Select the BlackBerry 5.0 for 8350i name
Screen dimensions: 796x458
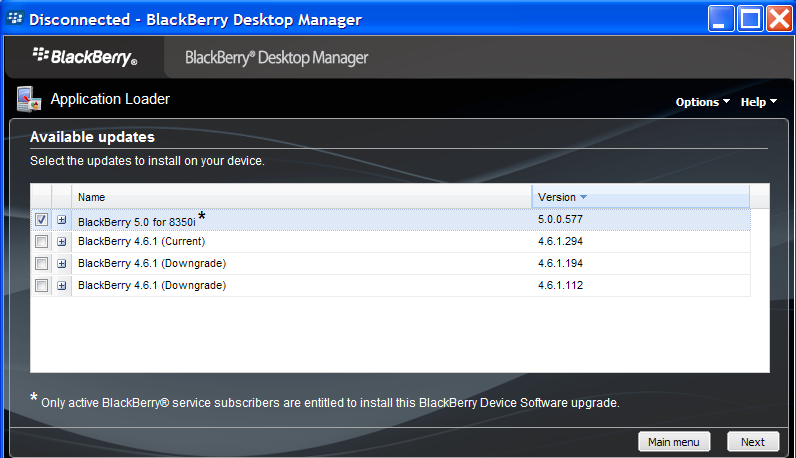[137, 222]
